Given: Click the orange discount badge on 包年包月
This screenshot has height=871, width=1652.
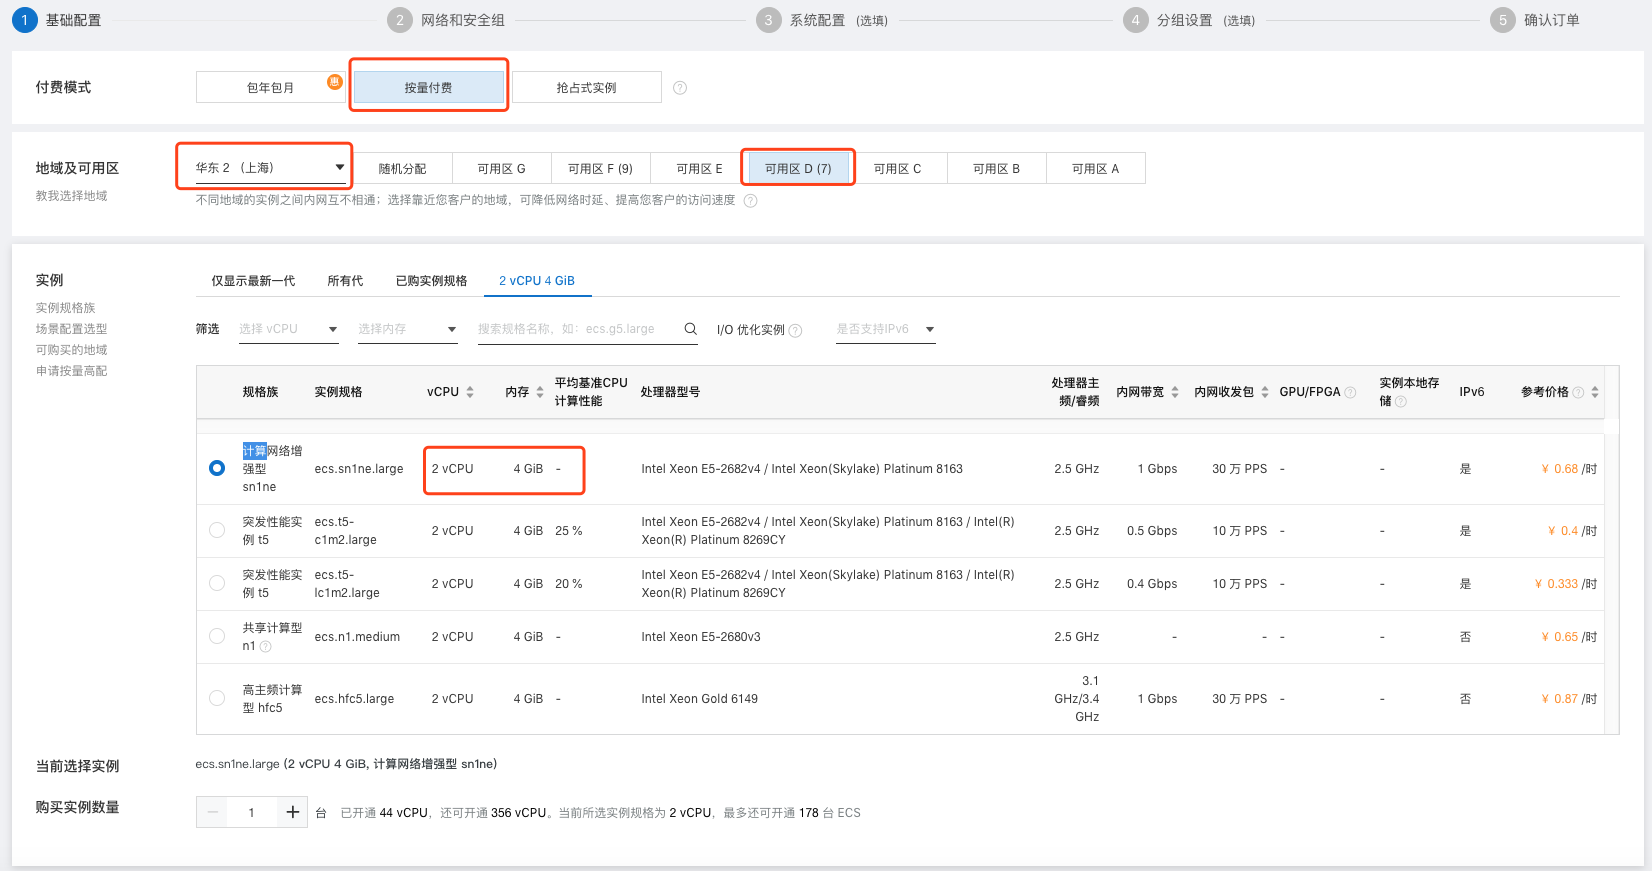Looking at the screenshot, I should pos(335,82).
